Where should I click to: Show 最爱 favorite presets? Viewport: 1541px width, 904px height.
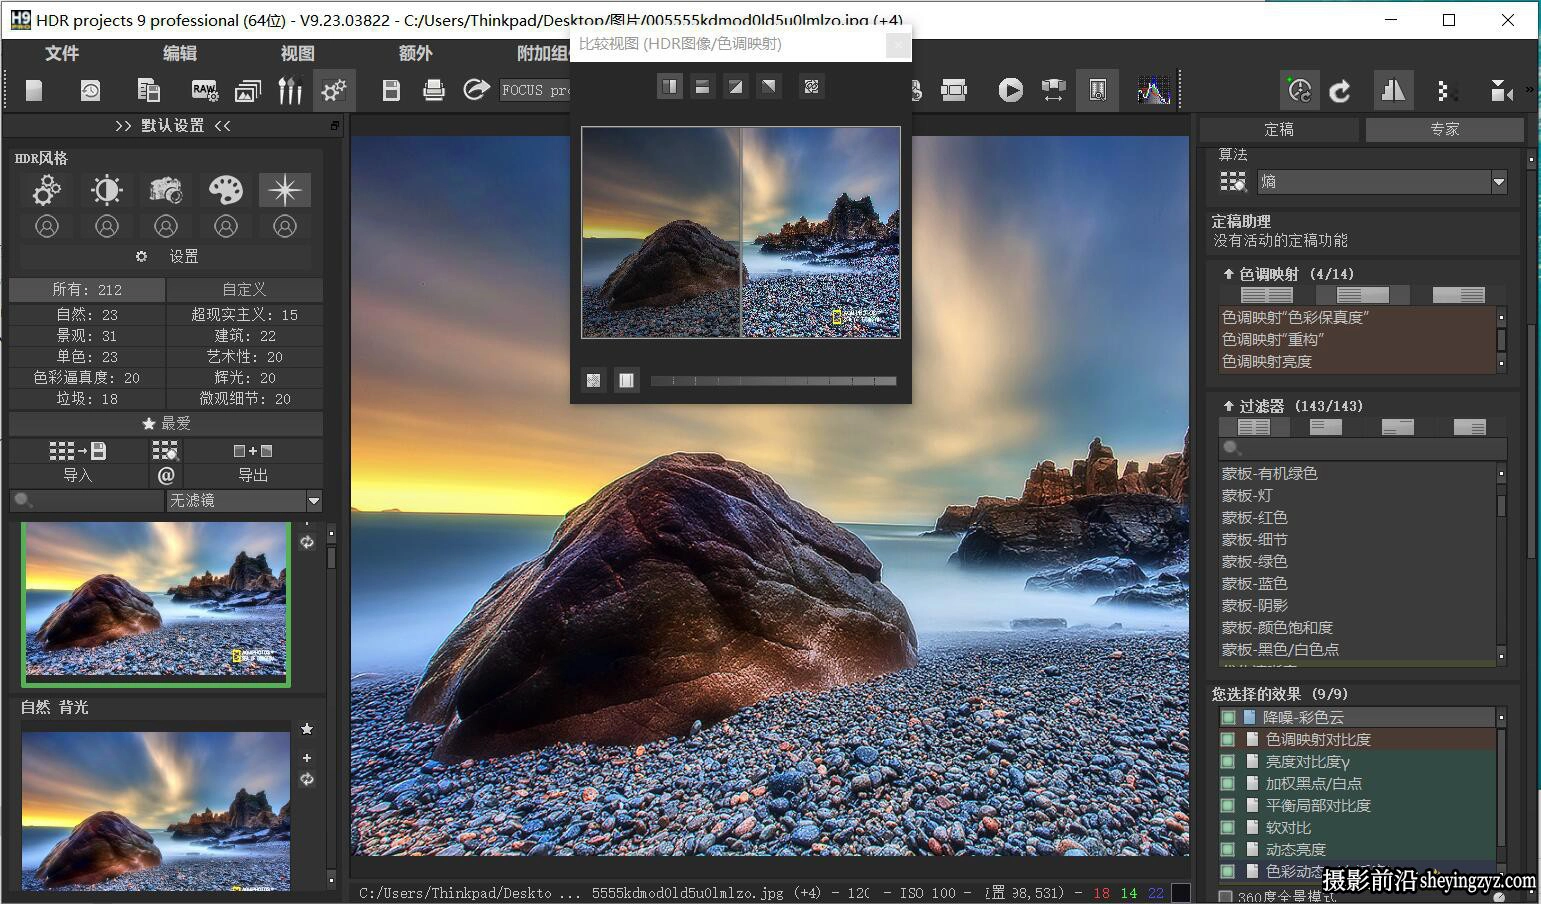tap(166, 424)
